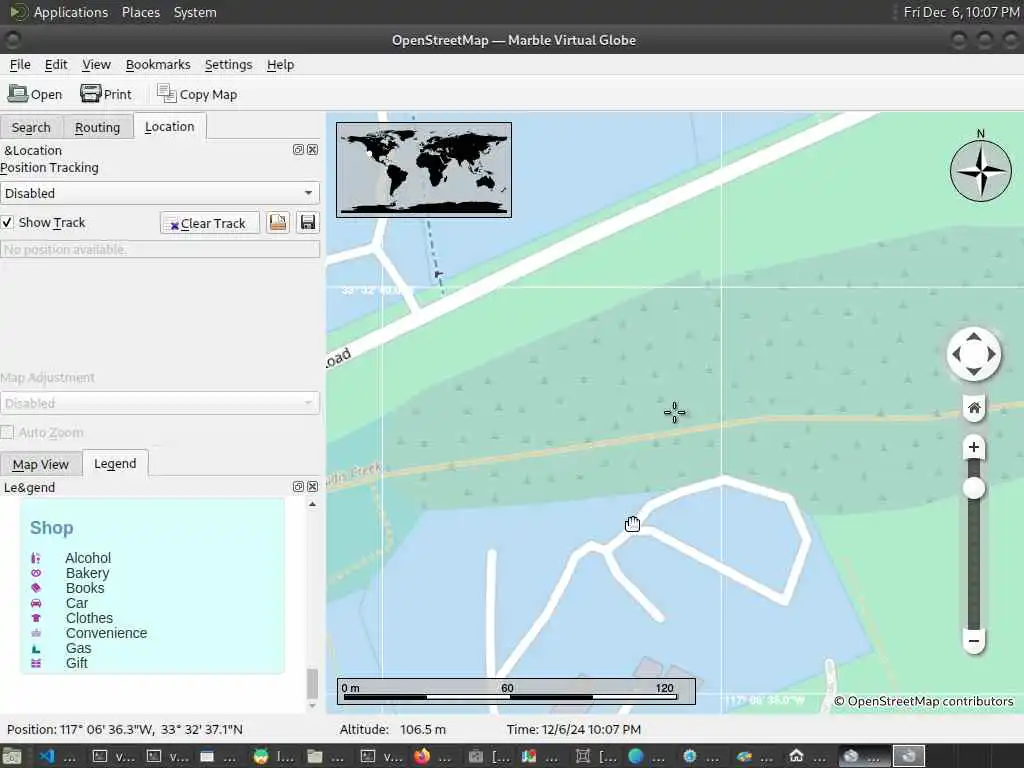
Task: Pan map up with navigation arrow
Action: click(974, 337)
